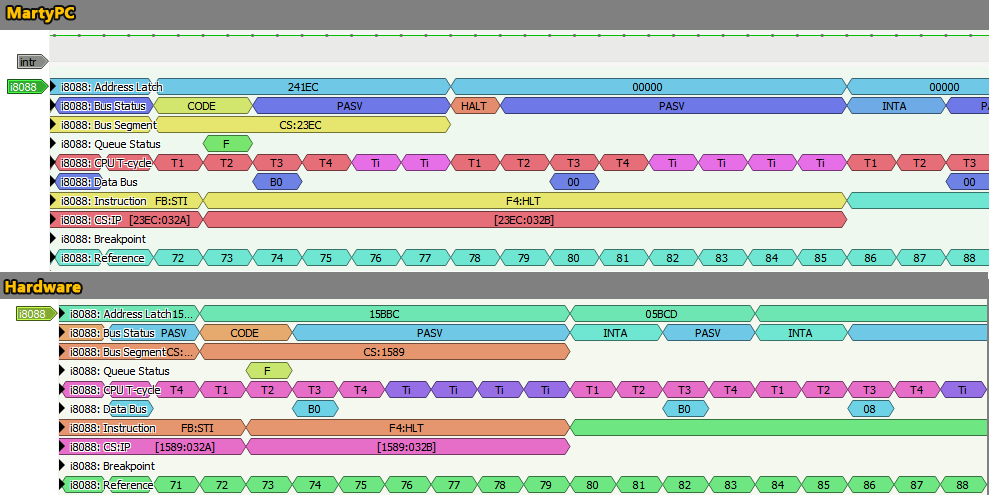Expand MartyPC CPU T-cycle row triangle
Viewport: 989px width, 495px height.
pos(54,163)
